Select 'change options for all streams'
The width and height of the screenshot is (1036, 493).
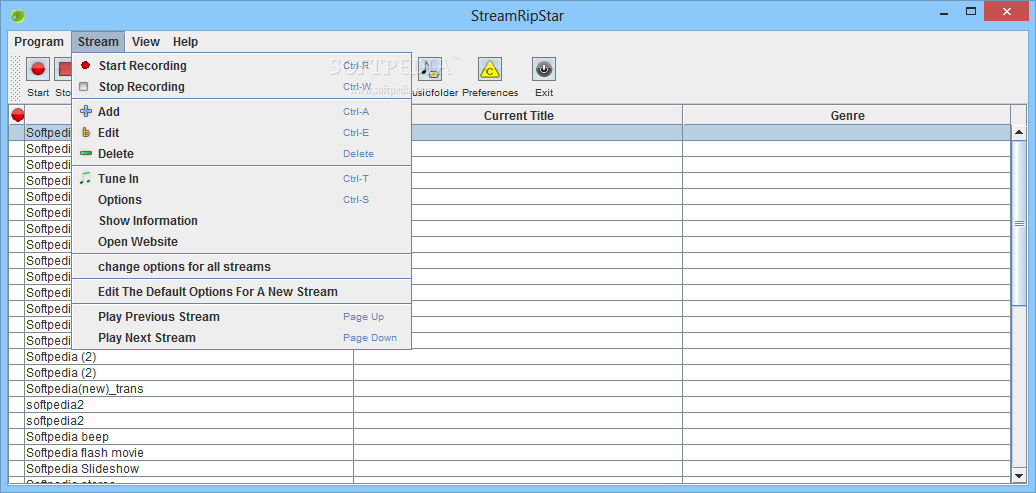(x=241, y=267)
